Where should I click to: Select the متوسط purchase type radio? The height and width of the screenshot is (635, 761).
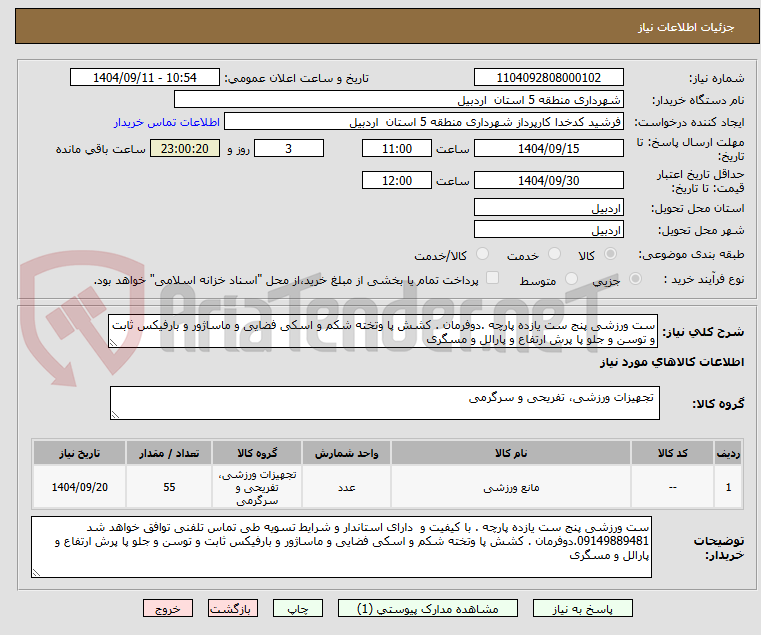pos(571,279)
